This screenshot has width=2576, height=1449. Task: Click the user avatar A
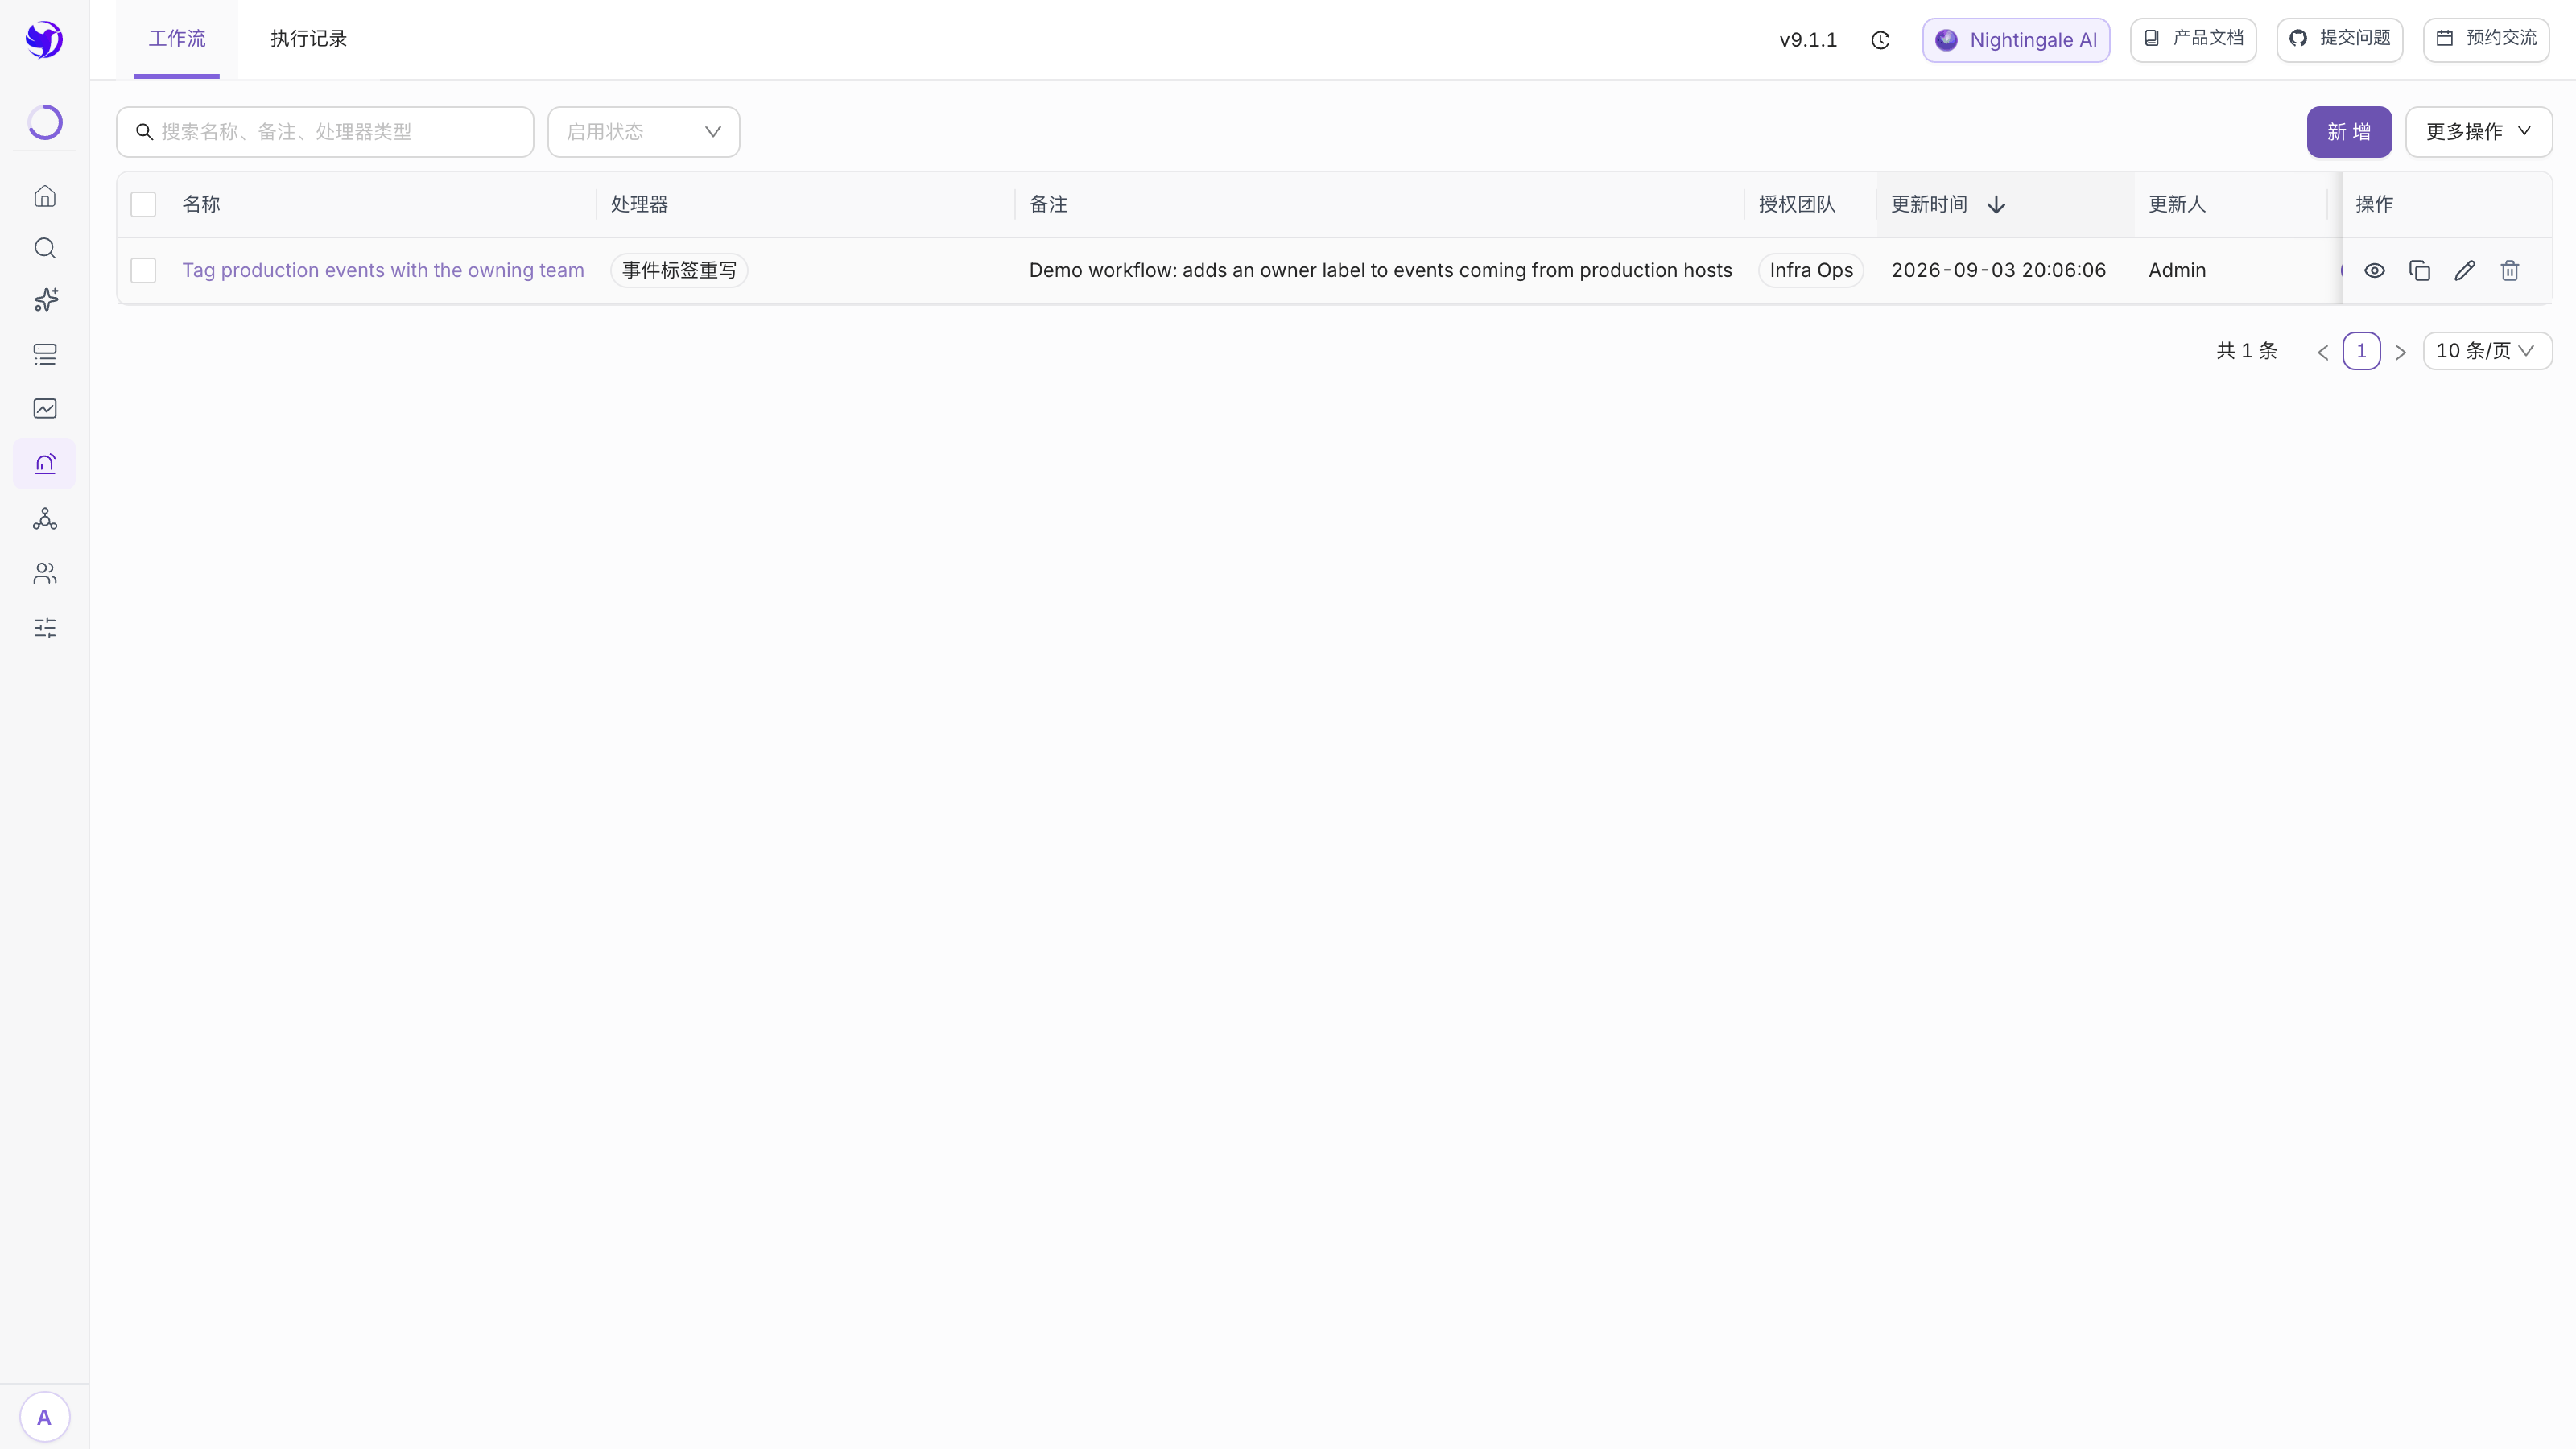pos(44,1417)
